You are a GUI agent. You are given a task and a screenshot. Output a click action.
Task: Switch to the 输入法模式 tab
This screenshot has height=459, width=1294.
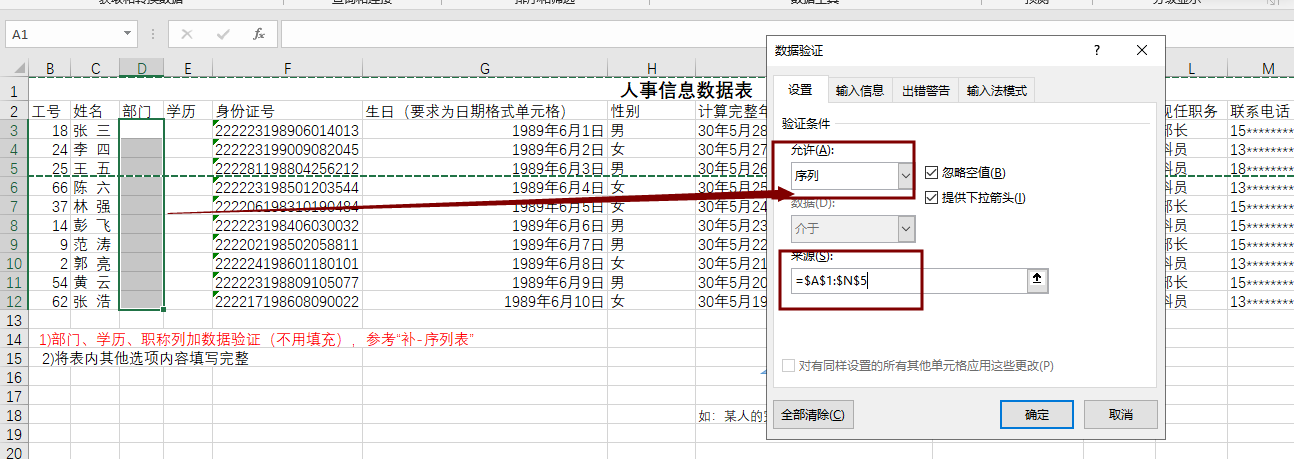point(996,90)
